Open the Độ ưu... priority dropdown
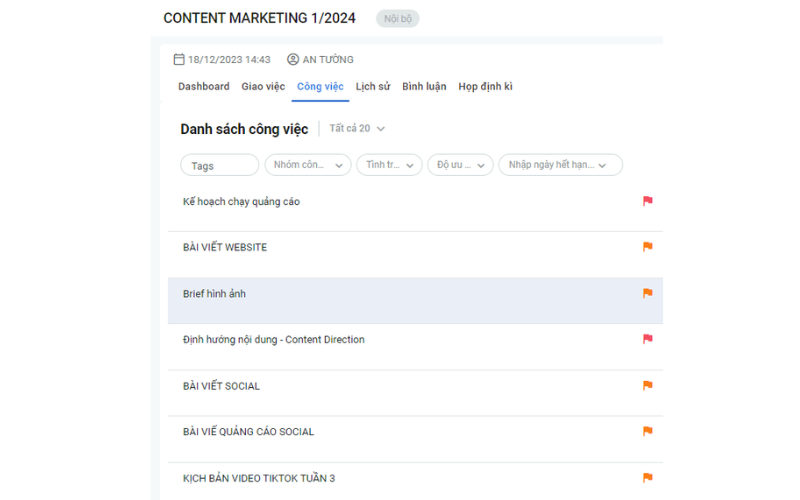Image resolution: width=800 pixels, height=500 pixels. [460, 165]
